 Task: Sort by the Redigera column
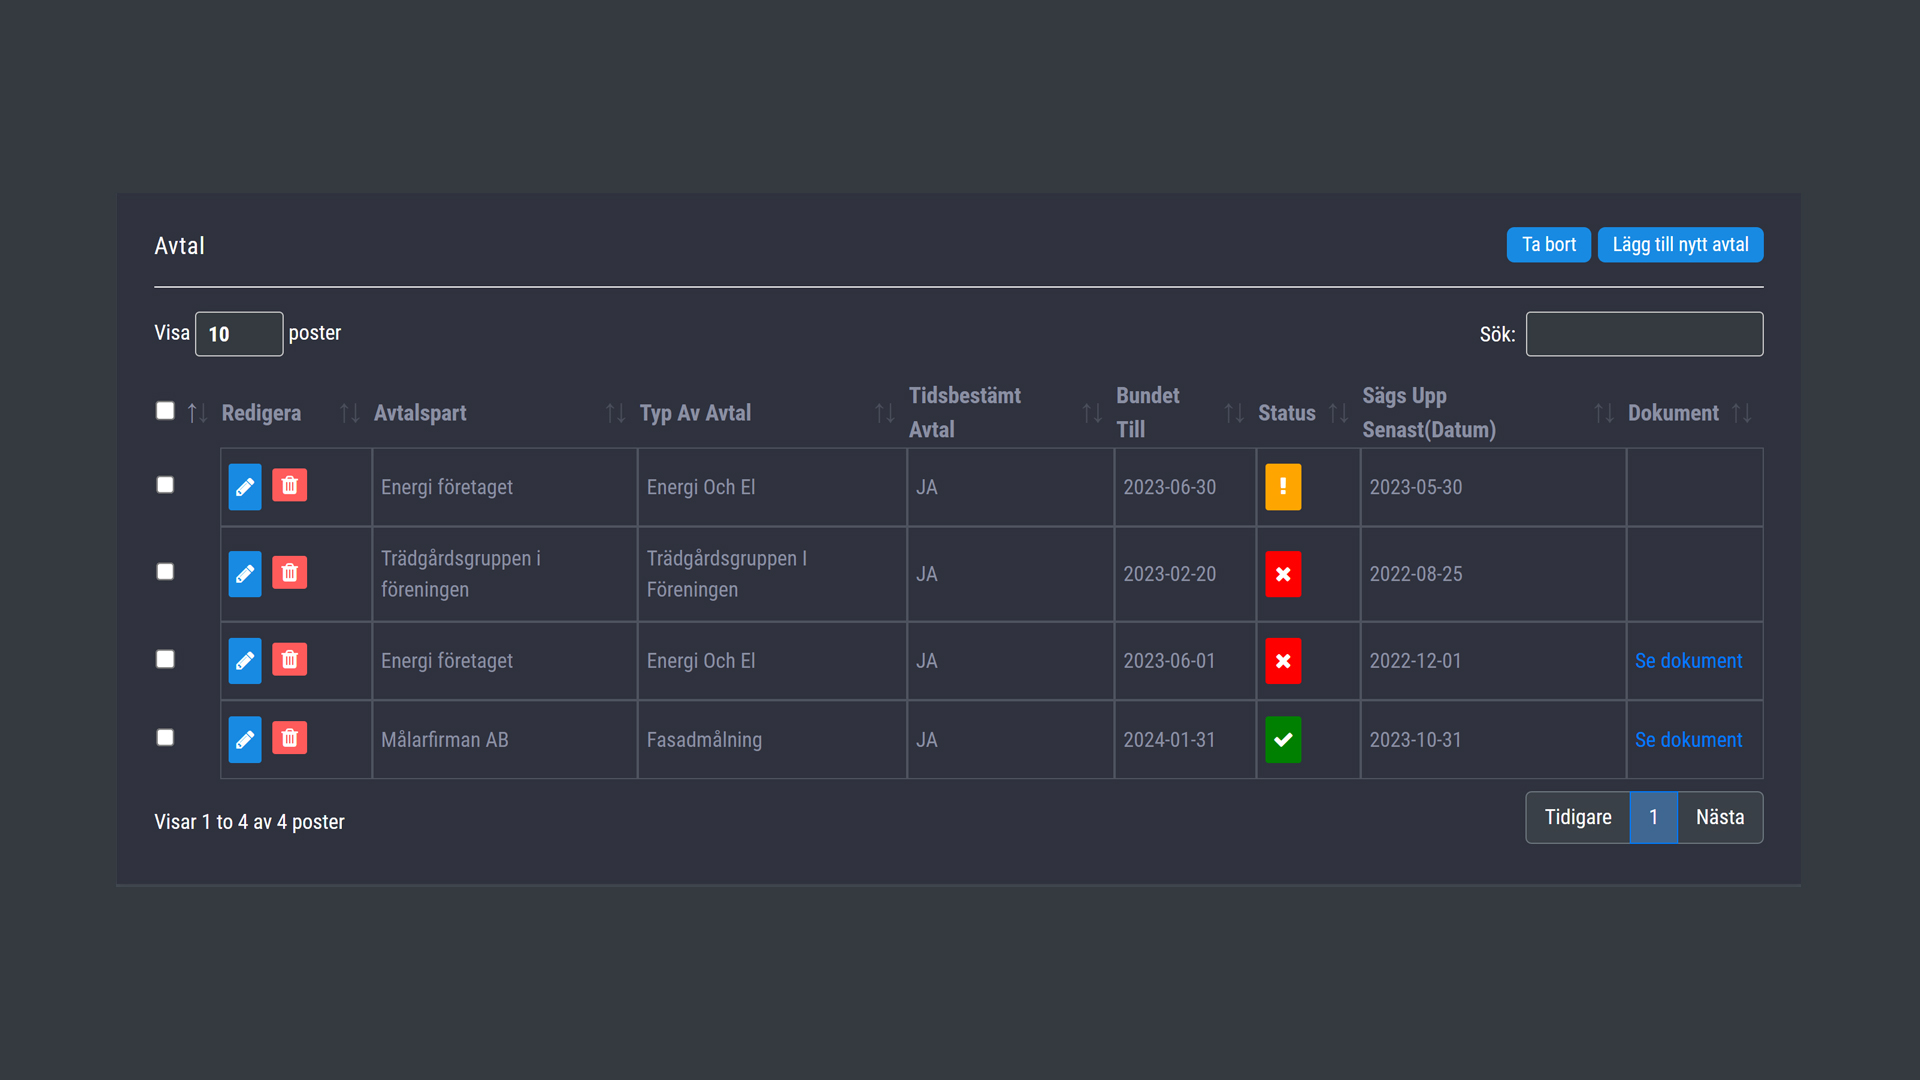pos(261,413)
